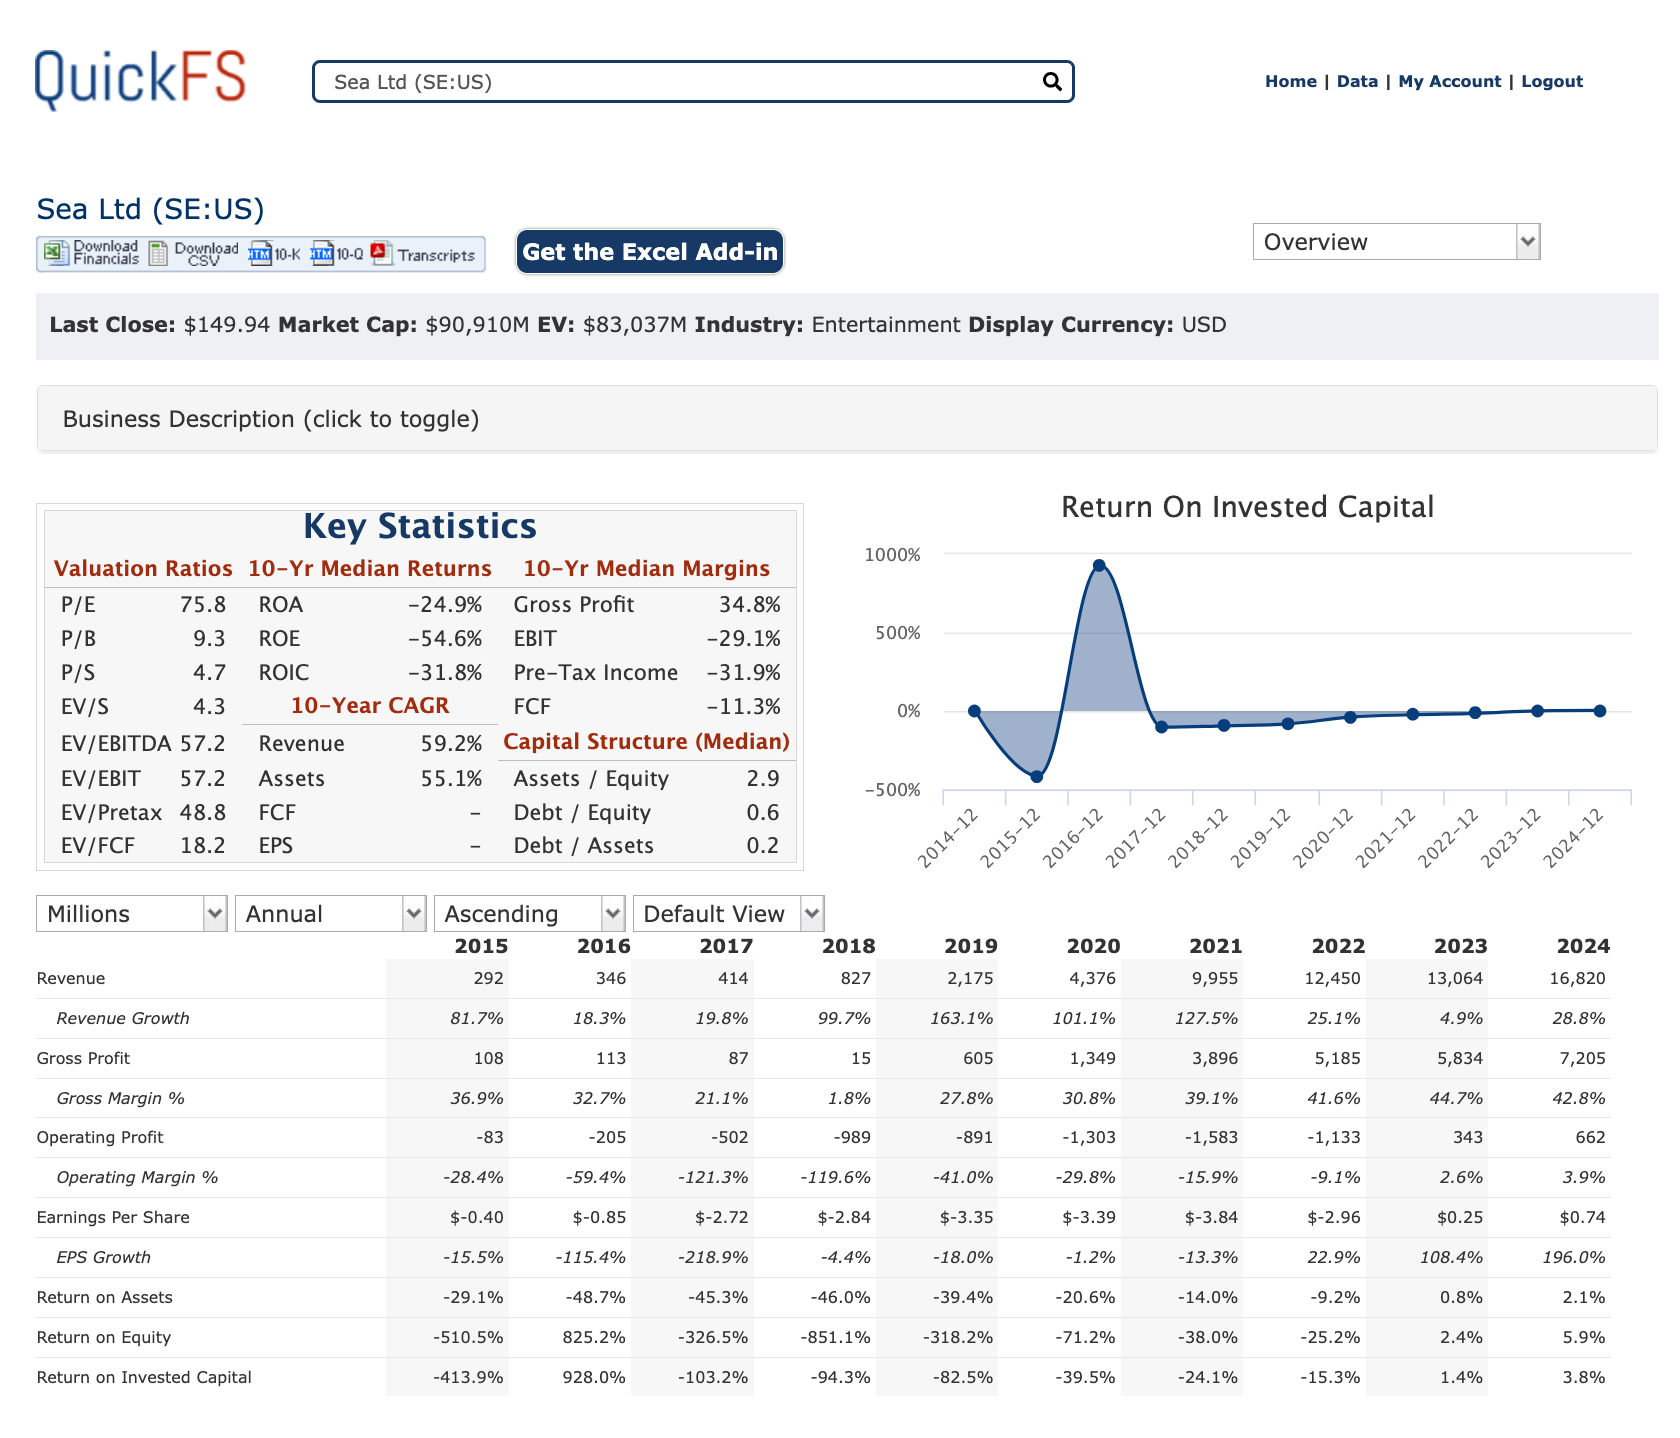Click the 2014-12 ROIC chart point

coord(974,711)
